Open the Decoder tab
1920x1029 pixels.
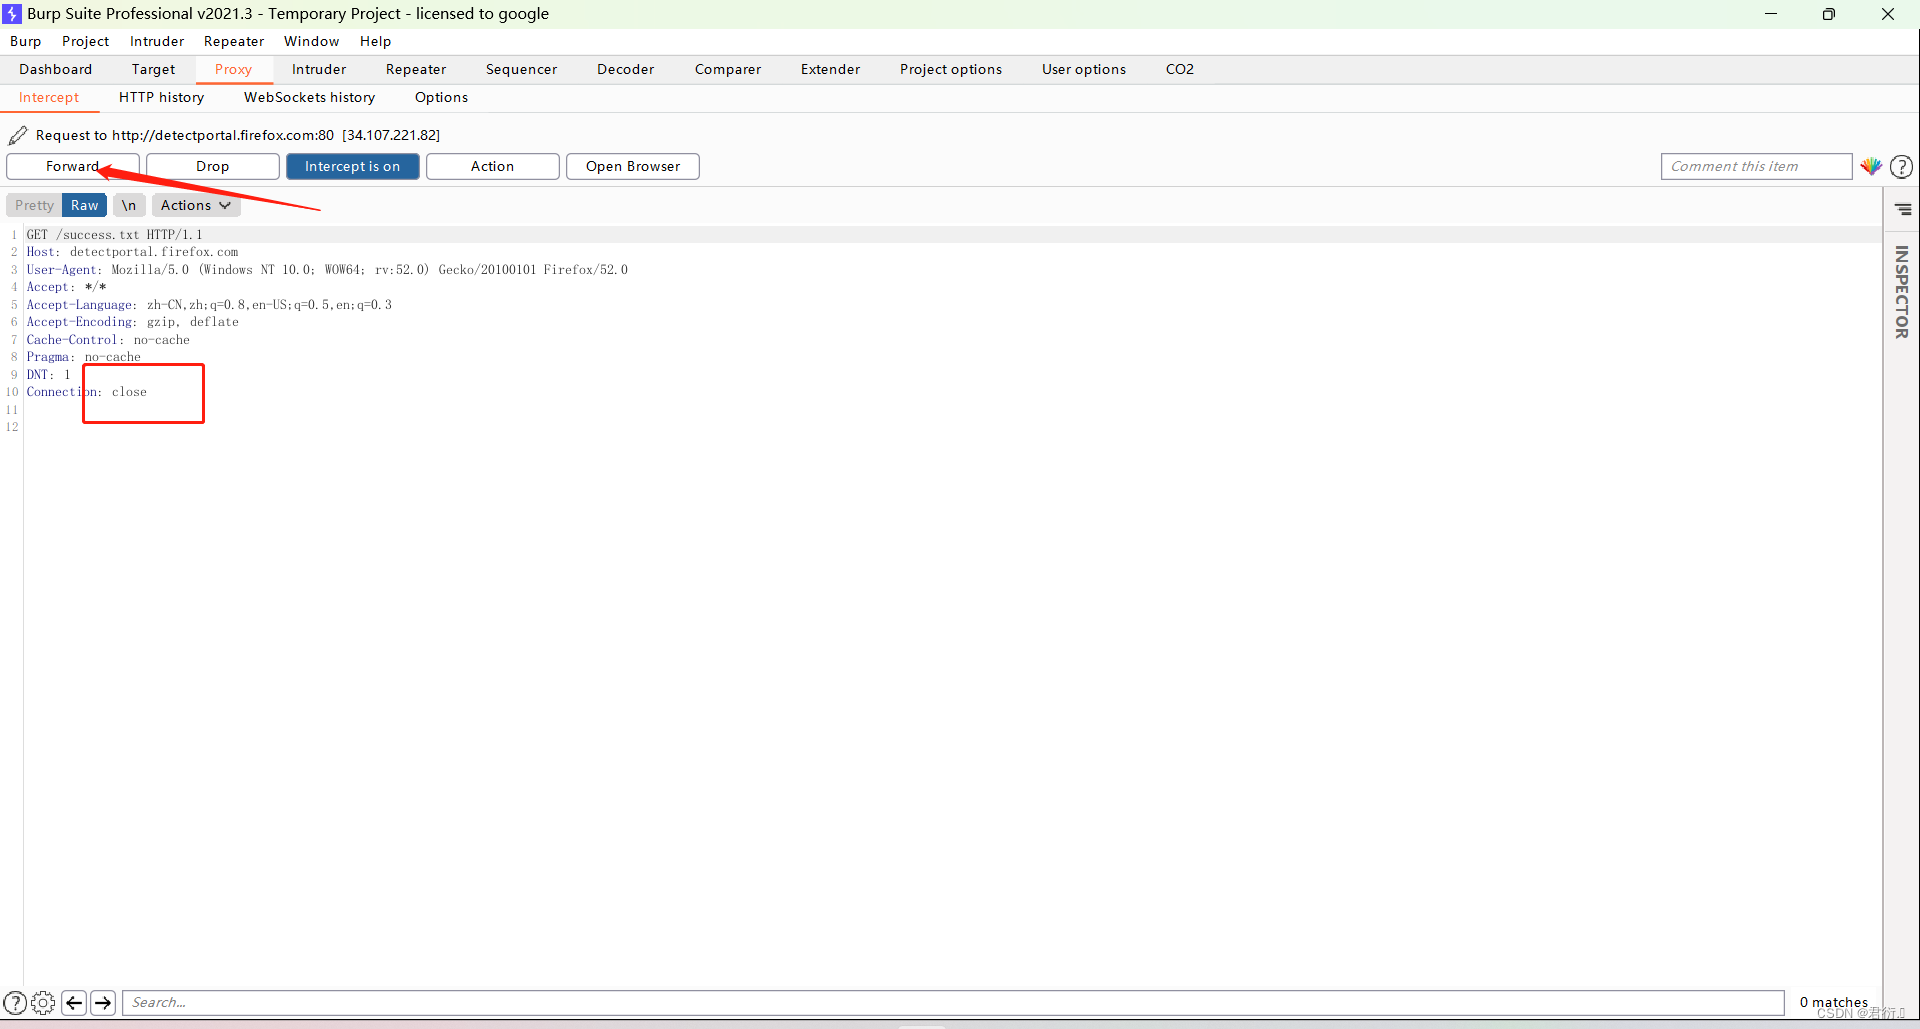[625, 69]
